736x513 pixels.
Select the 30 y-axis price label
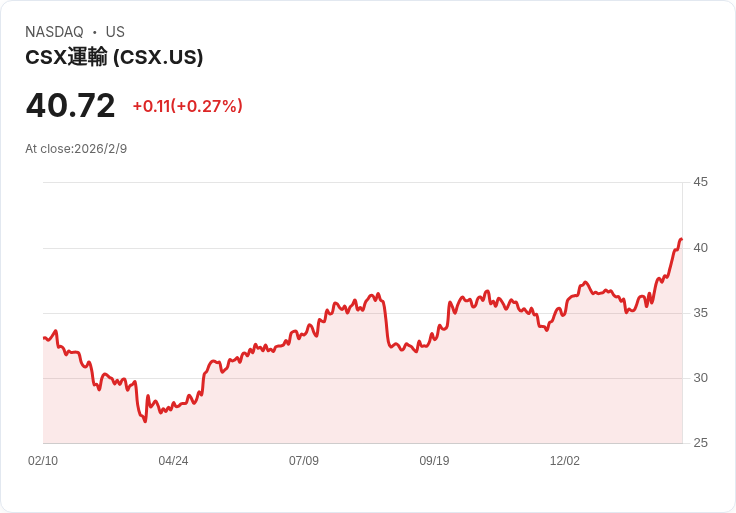(700, 378)
